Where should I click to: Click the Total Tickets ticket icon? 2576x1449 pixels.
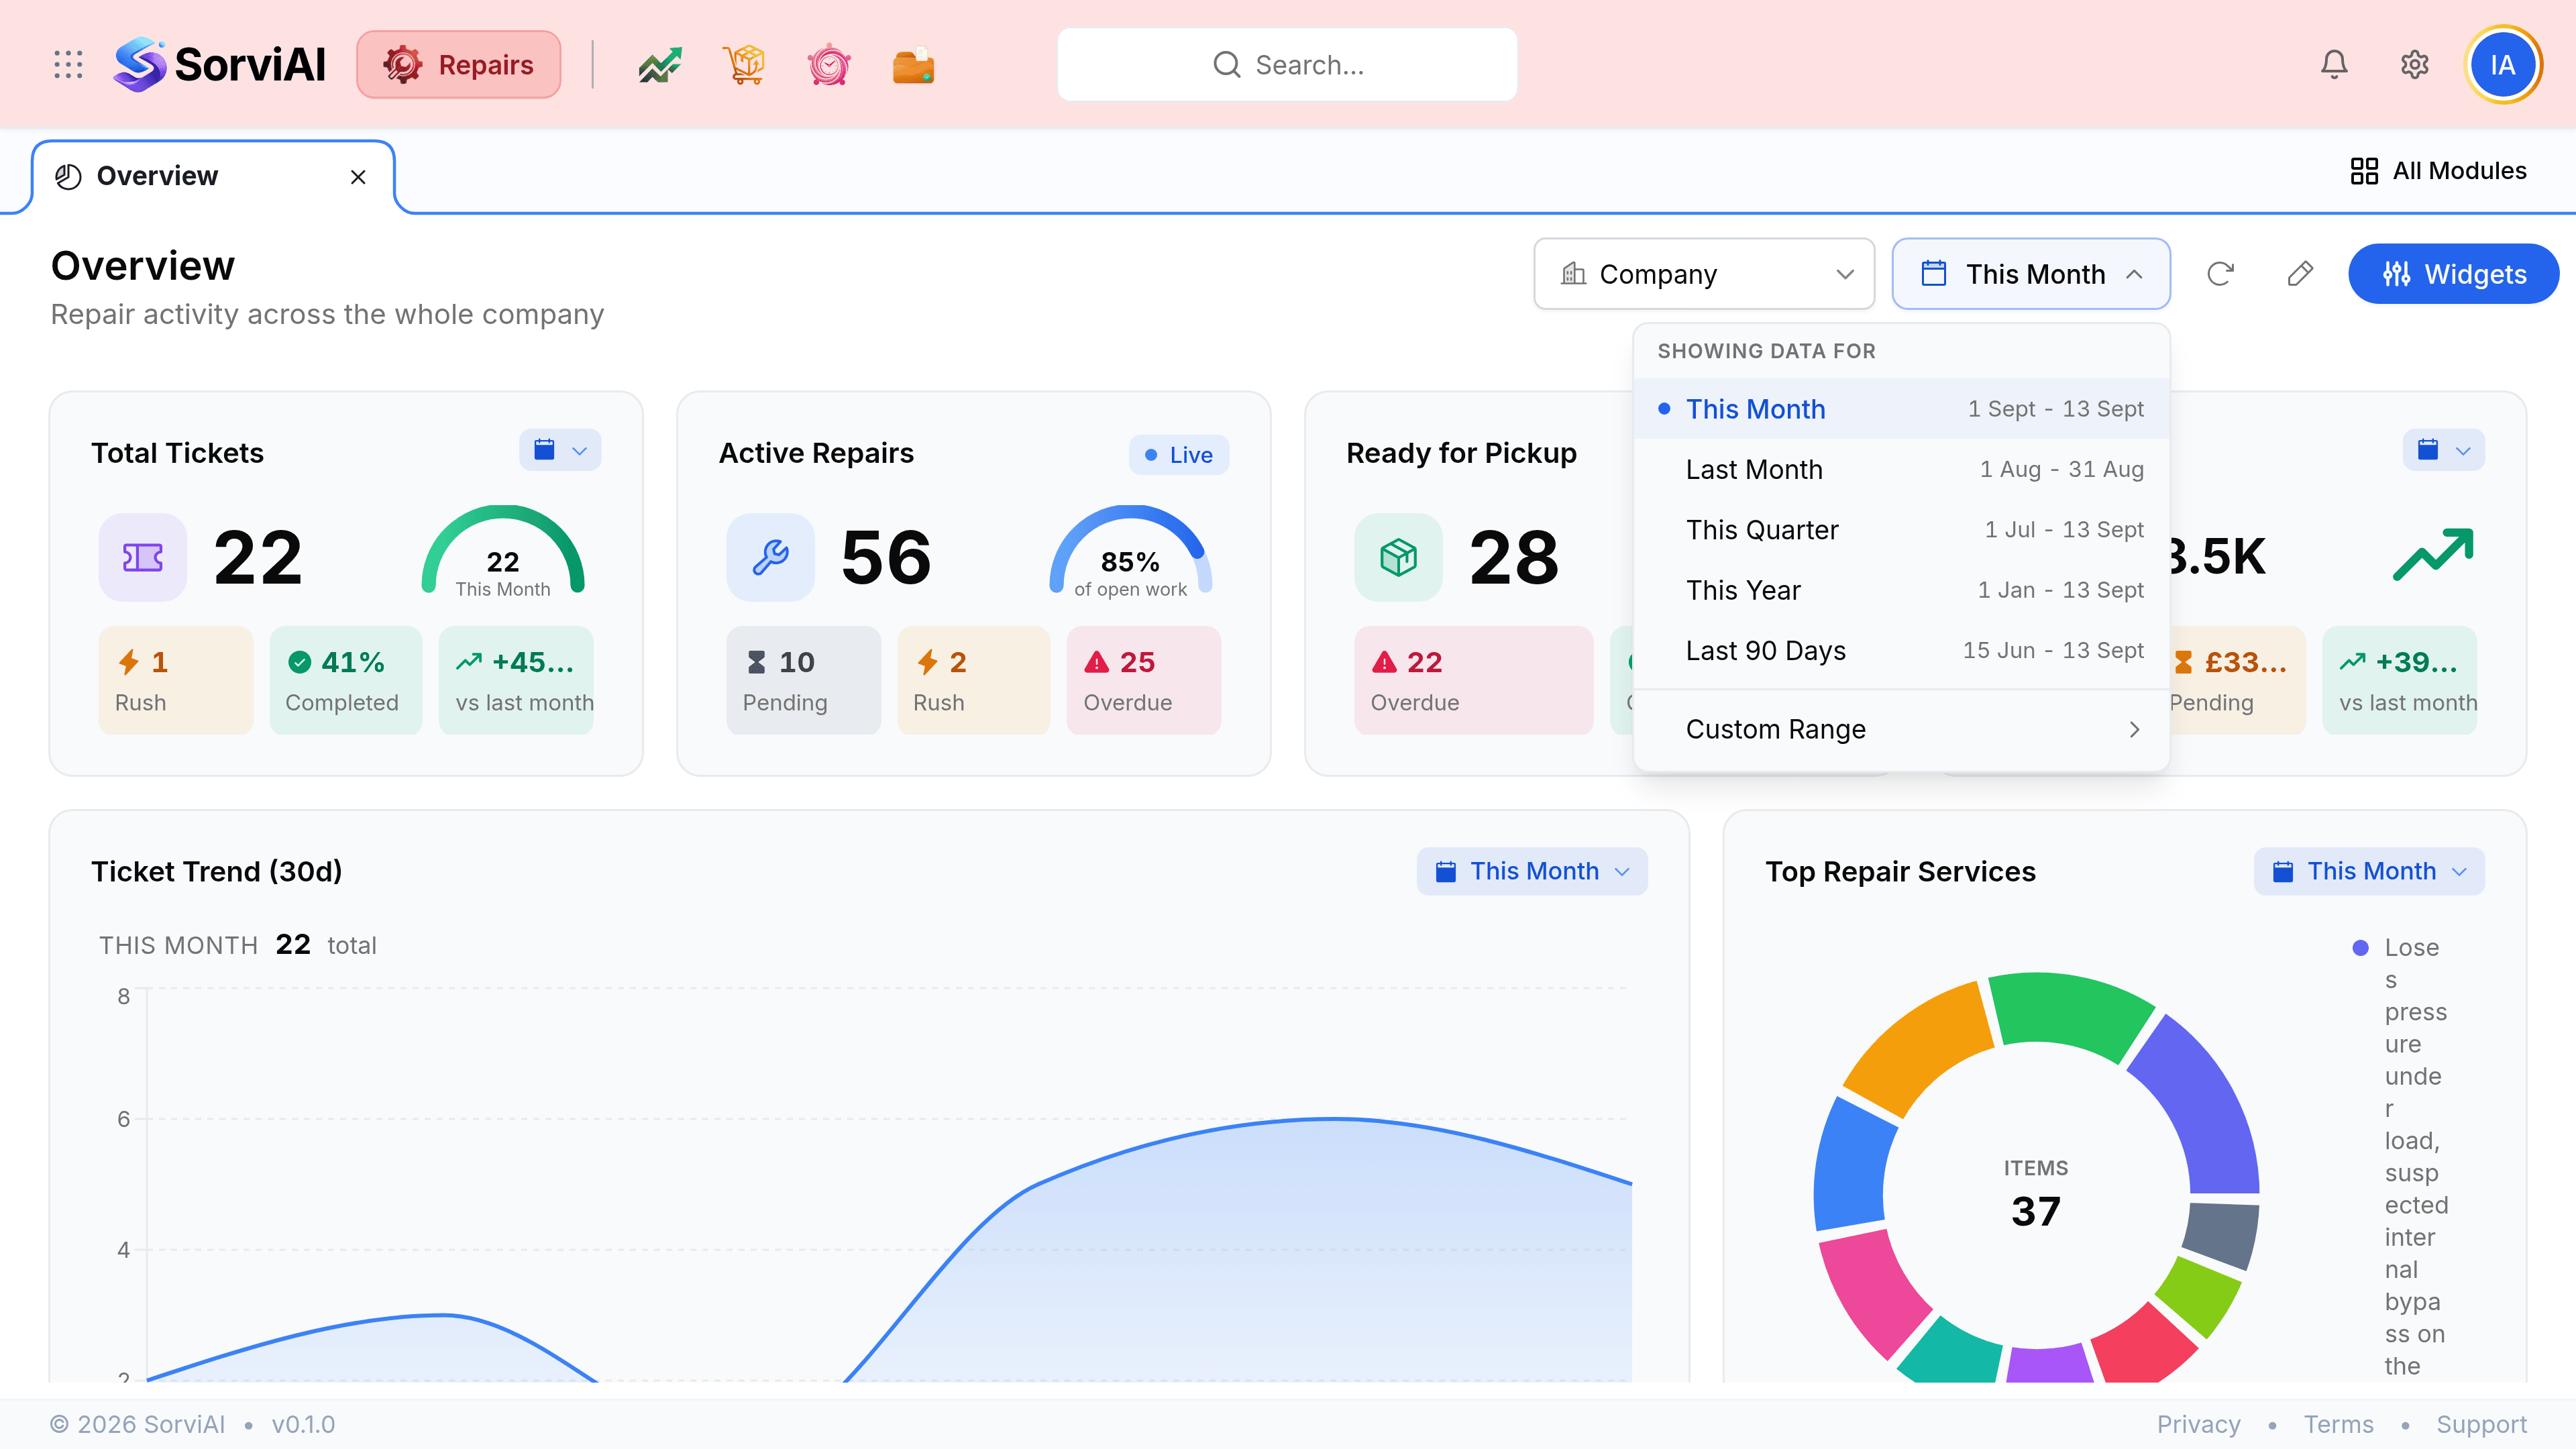[143, 557]
